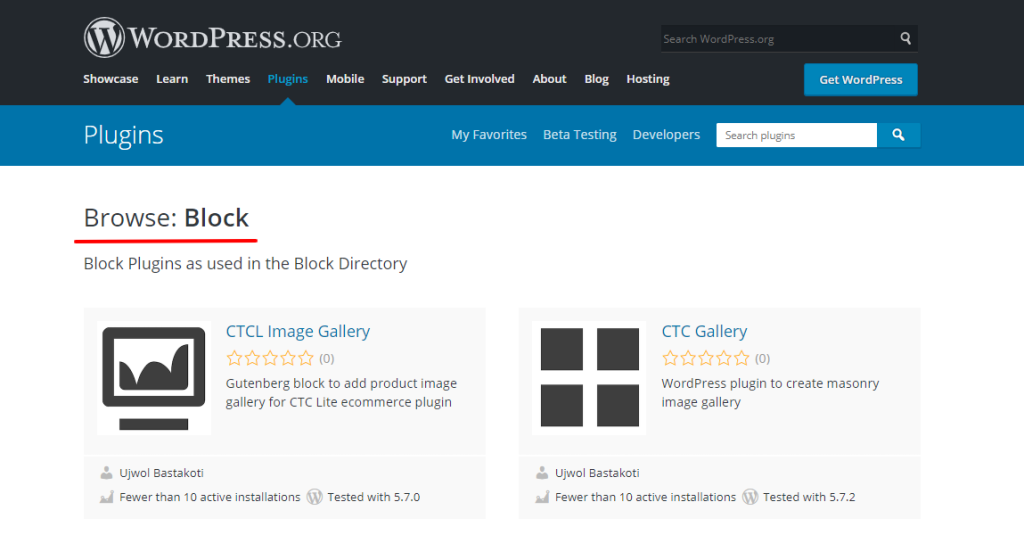Click the text 'Block Plugins as used in the Block Directory'
This screenshot has width=1024, height=535.
coord(245,263)
